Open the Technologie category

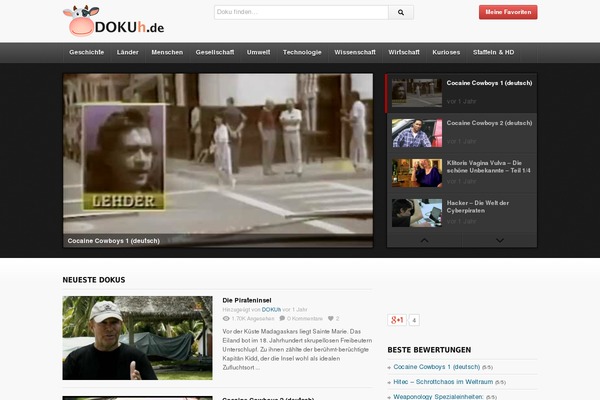point(302,52)
